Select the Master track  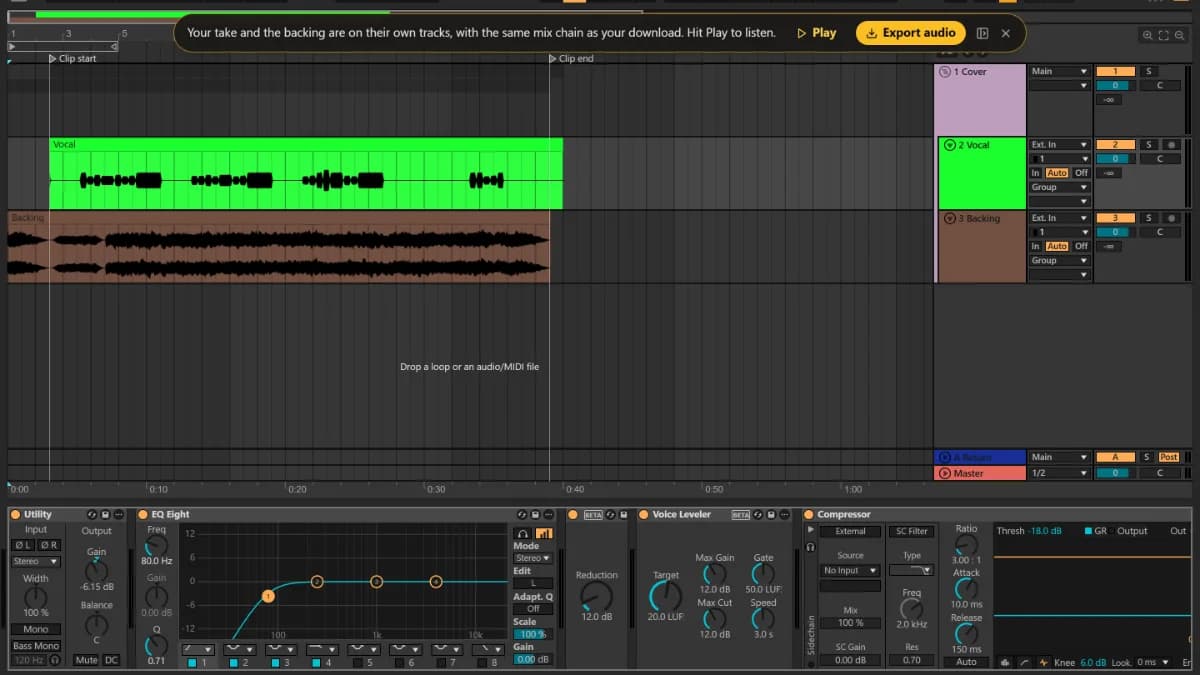pyautogui.click(x=980, y=473)
